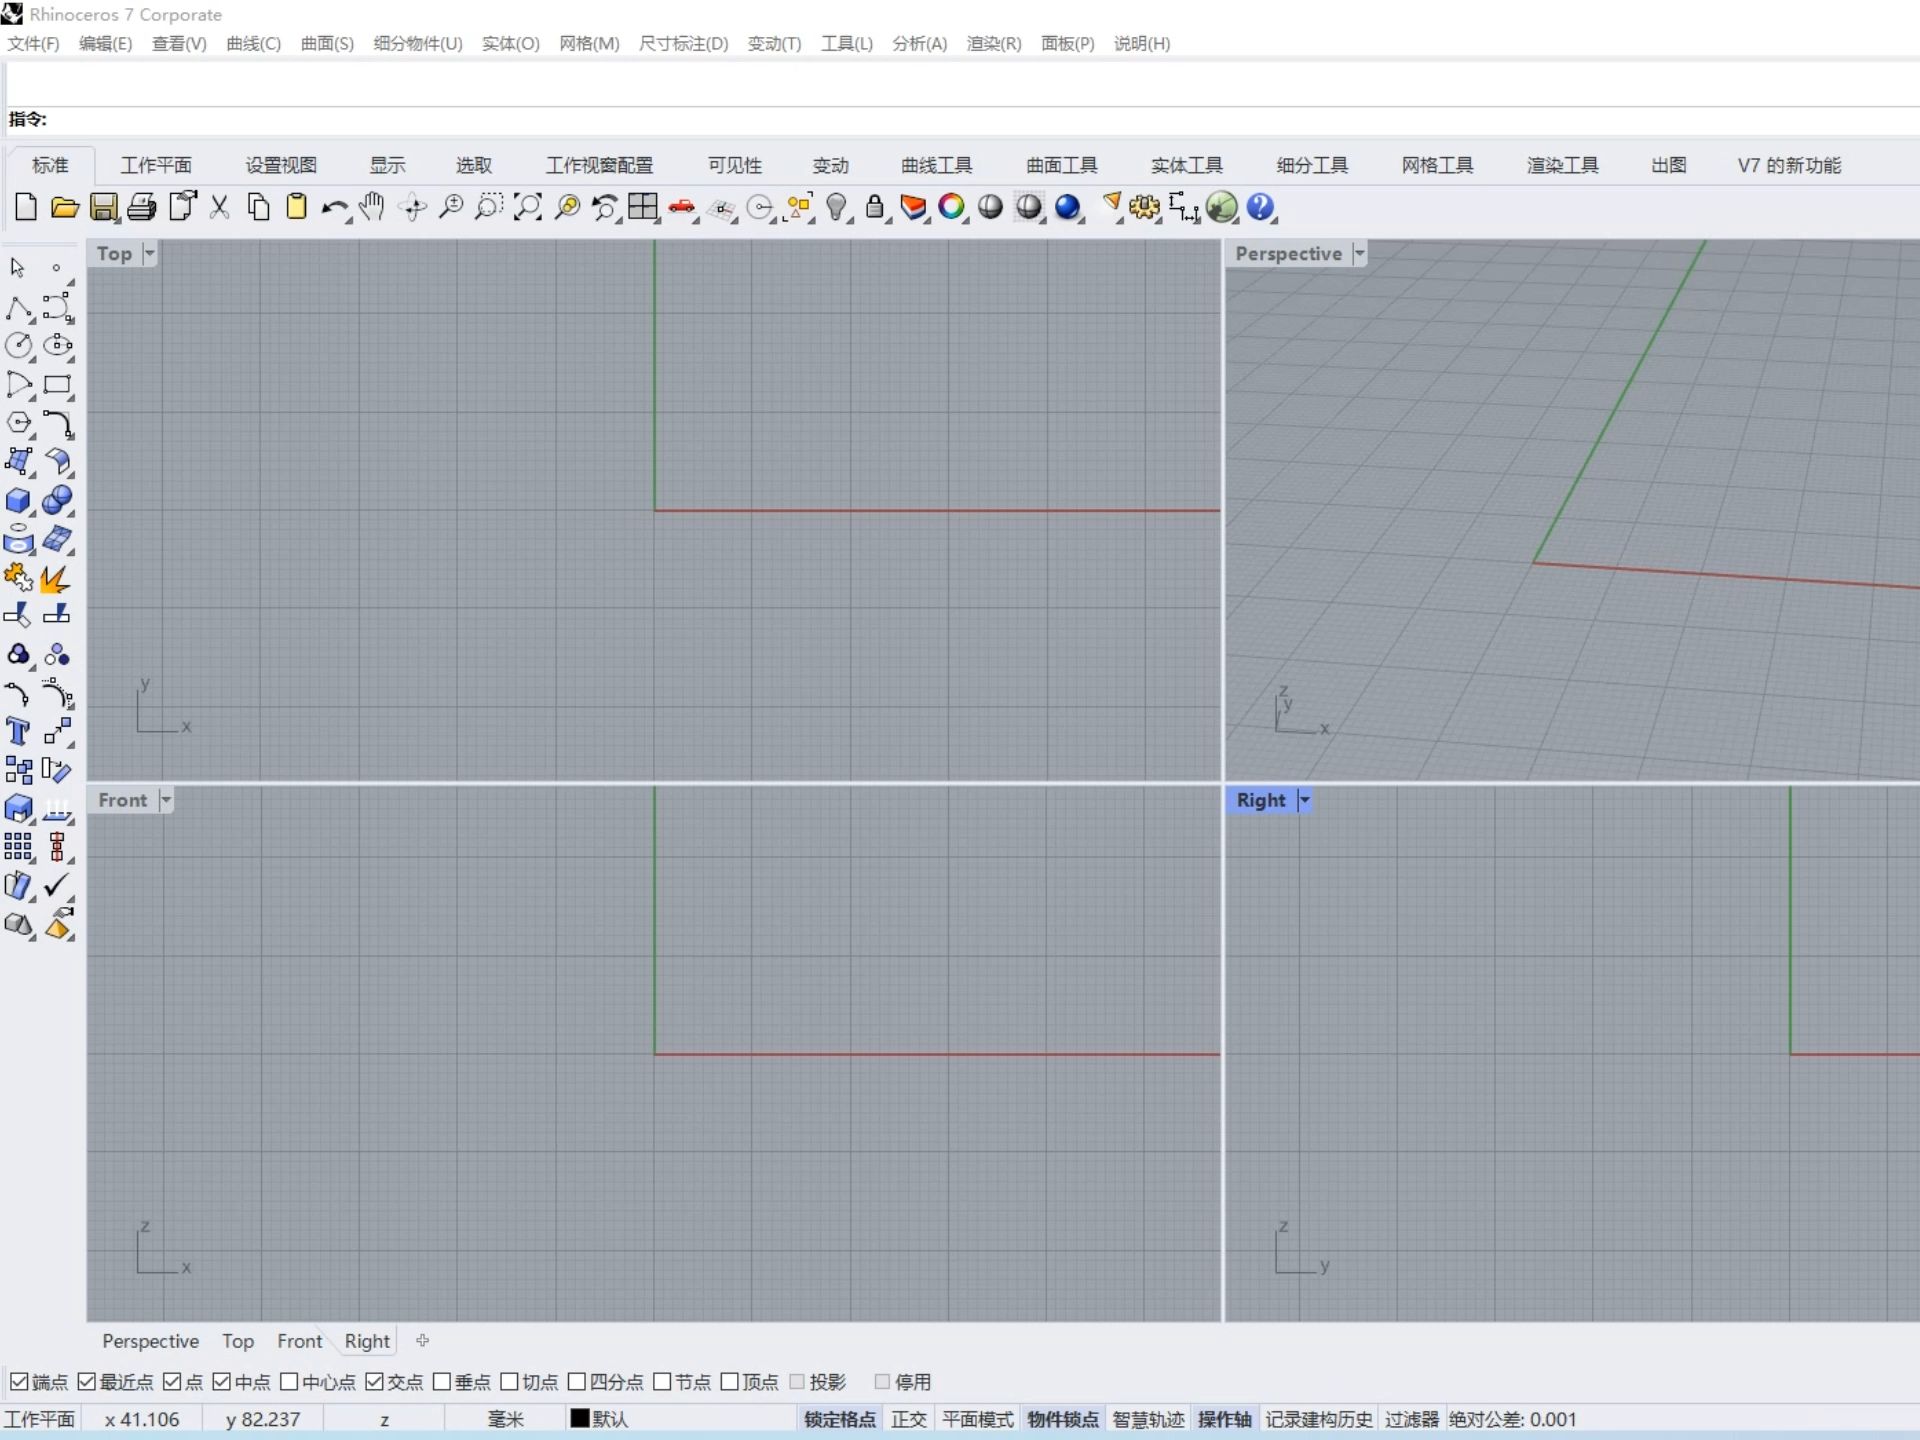The width and height of the screenshot is (1920, 1440).
Task: Click the Print icon
Action: click(142, 207)
